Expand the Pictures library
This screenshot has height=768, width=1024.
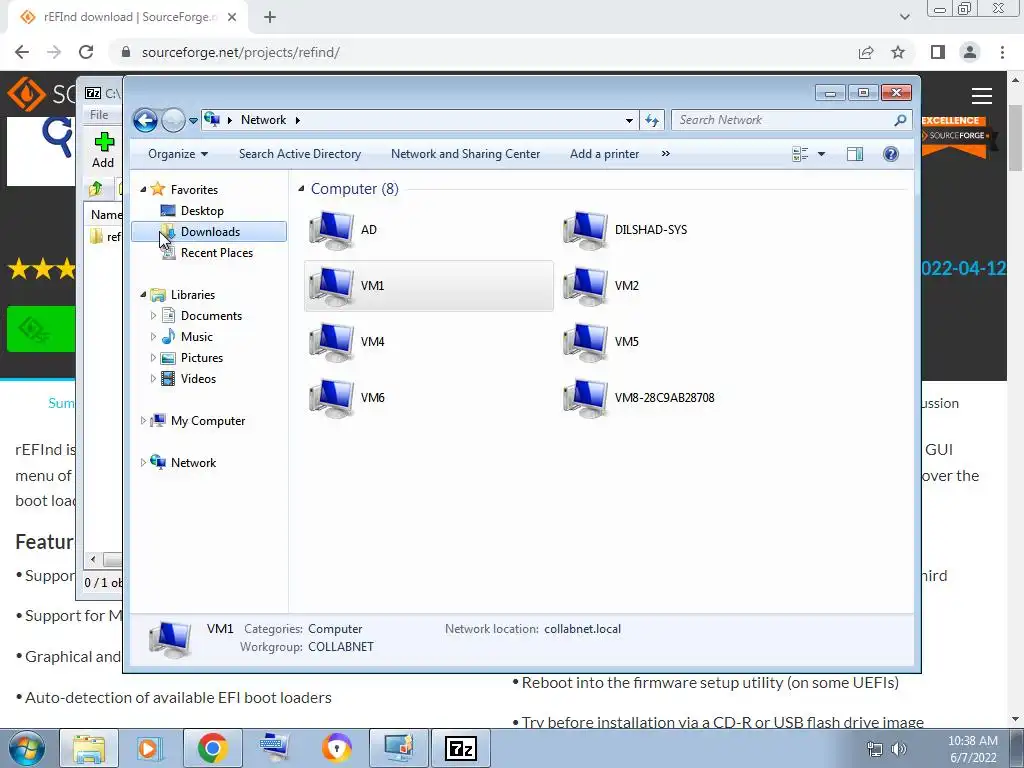[x=153, y=357]
